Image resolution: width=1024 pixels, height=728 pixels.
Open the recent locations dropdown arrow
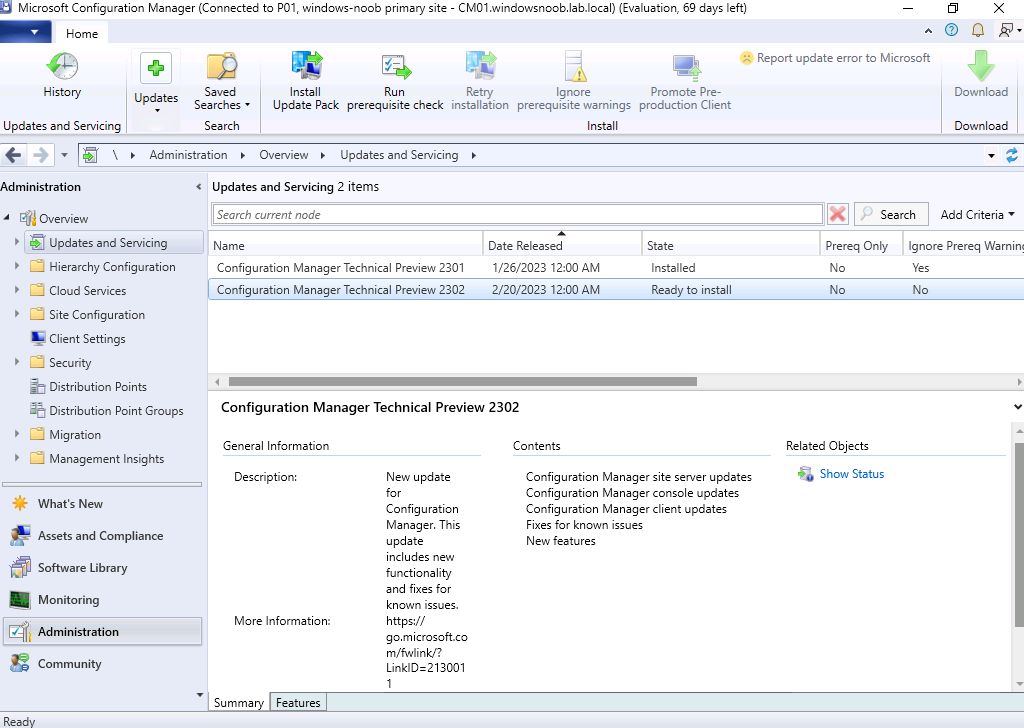click(64, 155)
